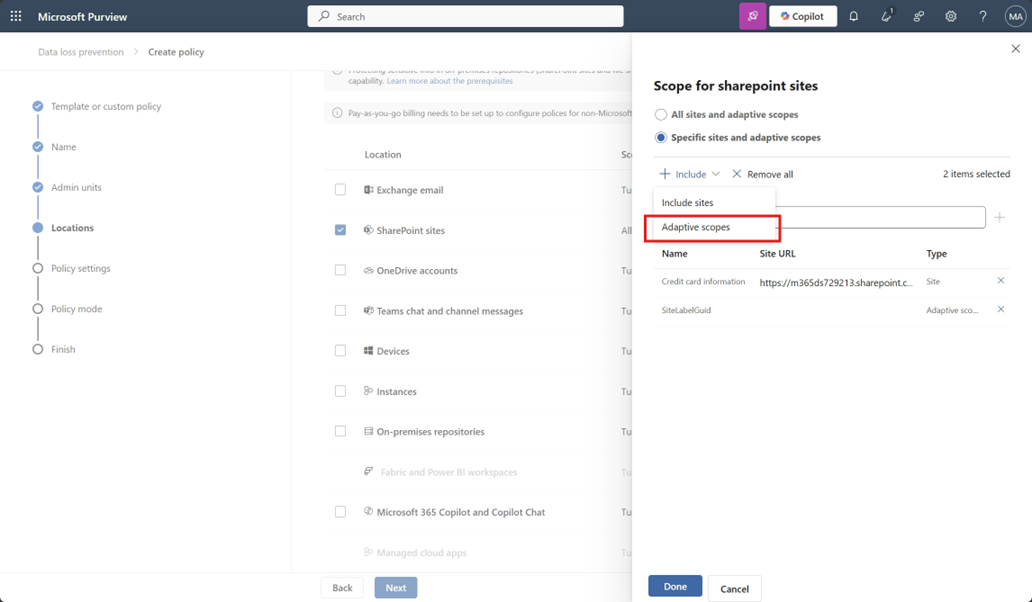
Task: Choose Adaptive scopes from the Include menu
Action: point(696,228)
